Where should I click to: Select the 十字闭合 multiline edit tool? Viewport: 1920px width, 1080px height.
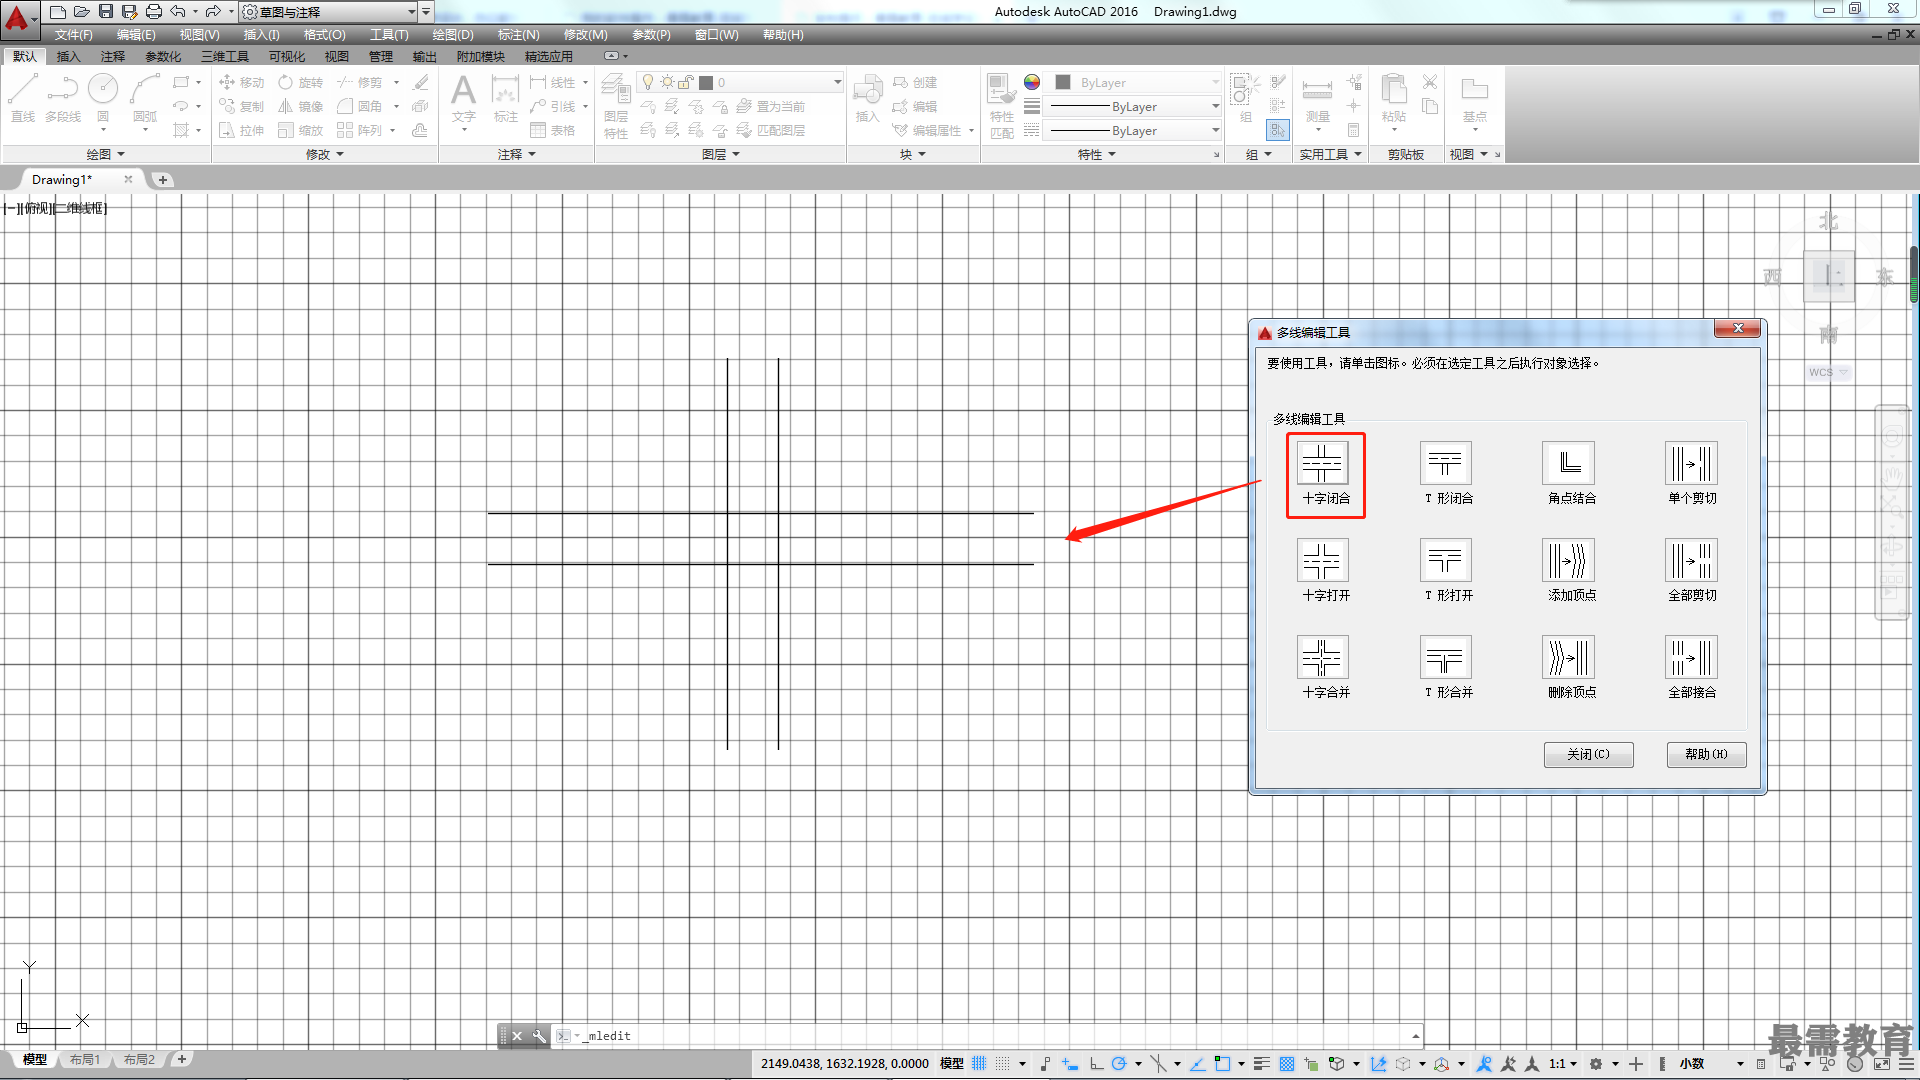click(1322, 464)
